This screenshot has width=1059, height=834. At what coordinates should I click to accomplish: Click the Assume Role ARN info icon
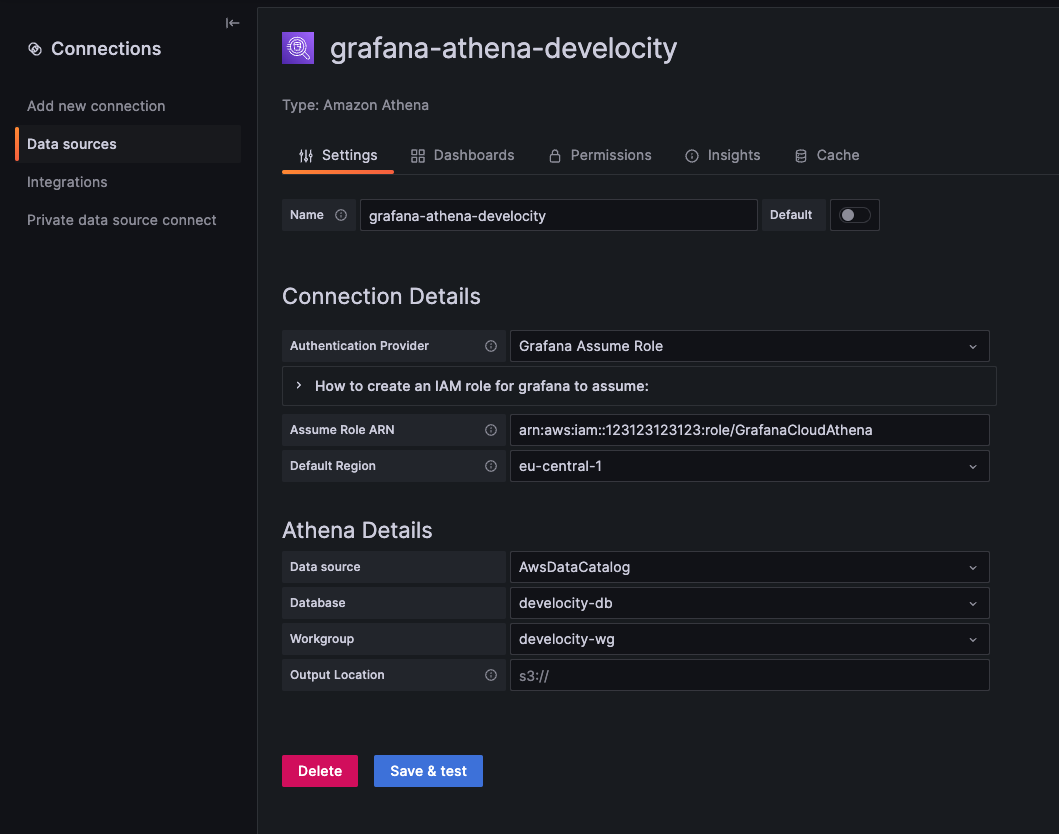pyautogui.click(x=490, y=430)
